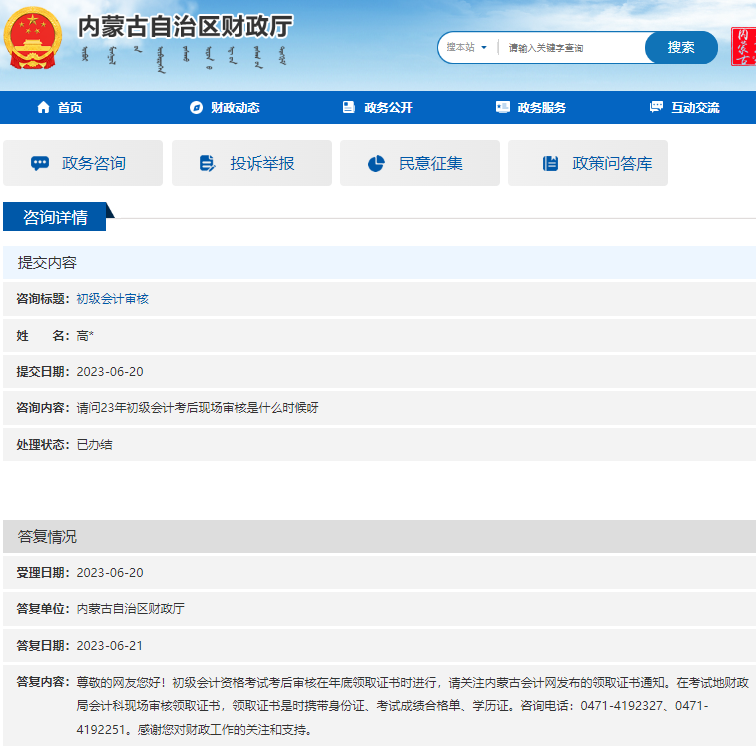Viewport: 756px width, 746px height.
Task: Click the keyword search input field
Action: click(x=572, y=48)
